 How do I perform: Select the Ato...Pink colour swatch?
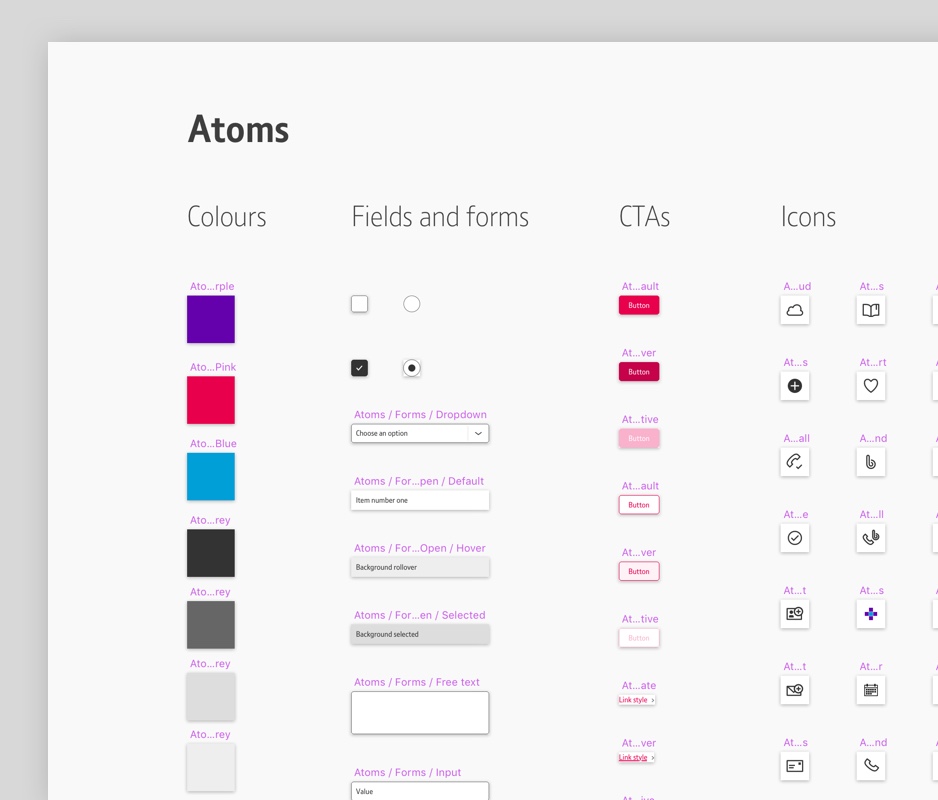coord(210,399)
